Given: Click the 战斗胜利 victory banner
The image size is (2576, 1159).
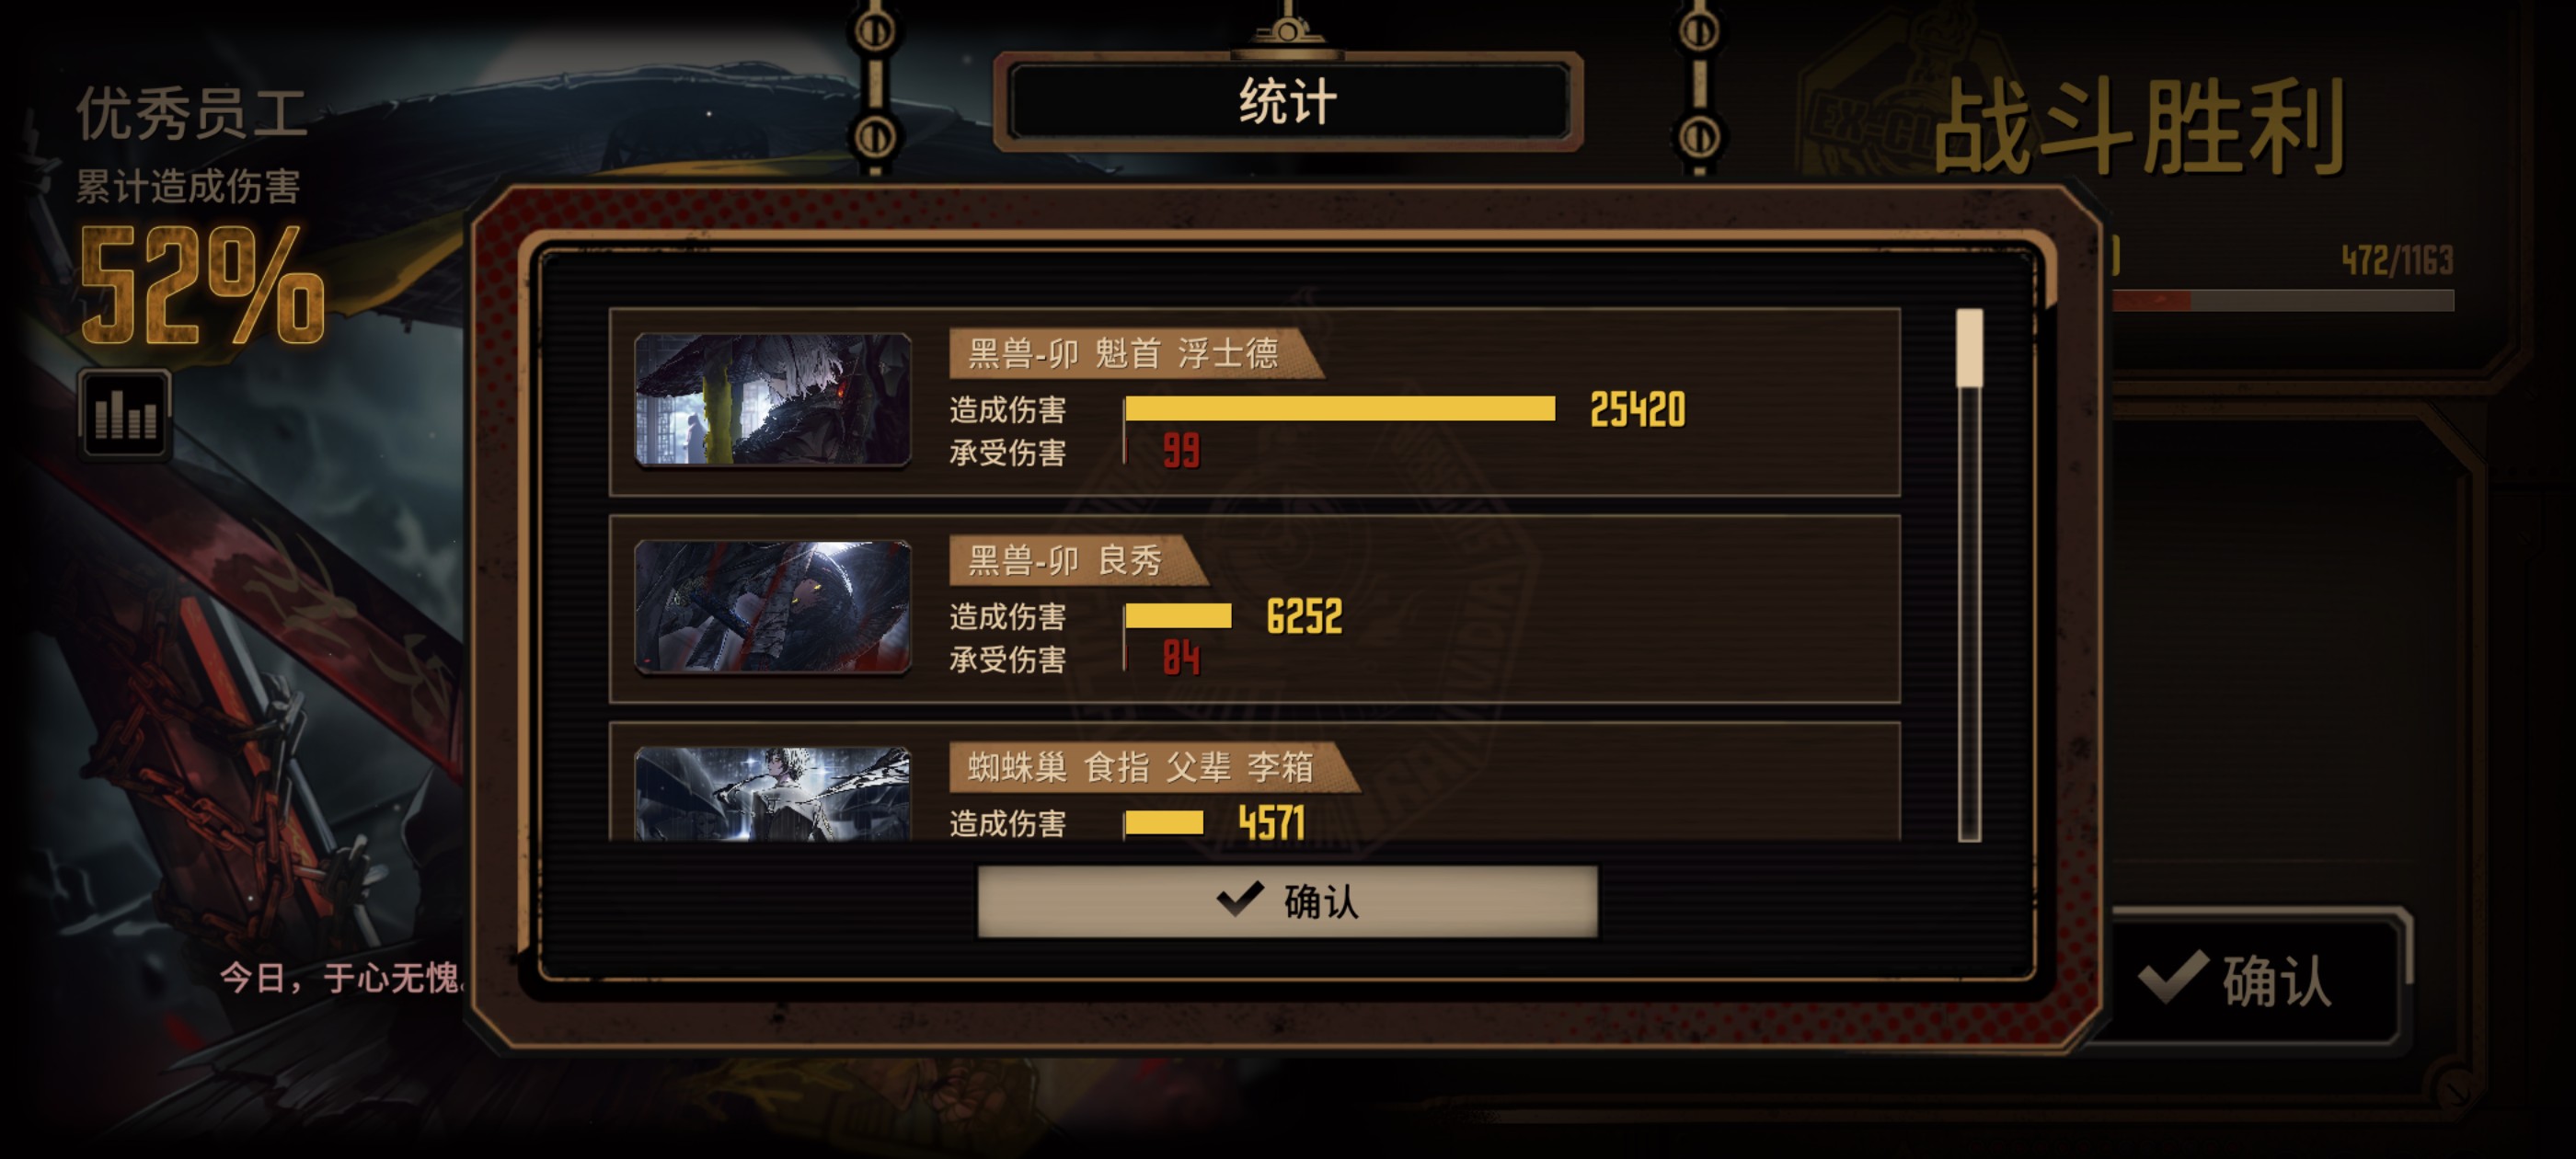Looking at the screenshot, I should pos(2140,127).
